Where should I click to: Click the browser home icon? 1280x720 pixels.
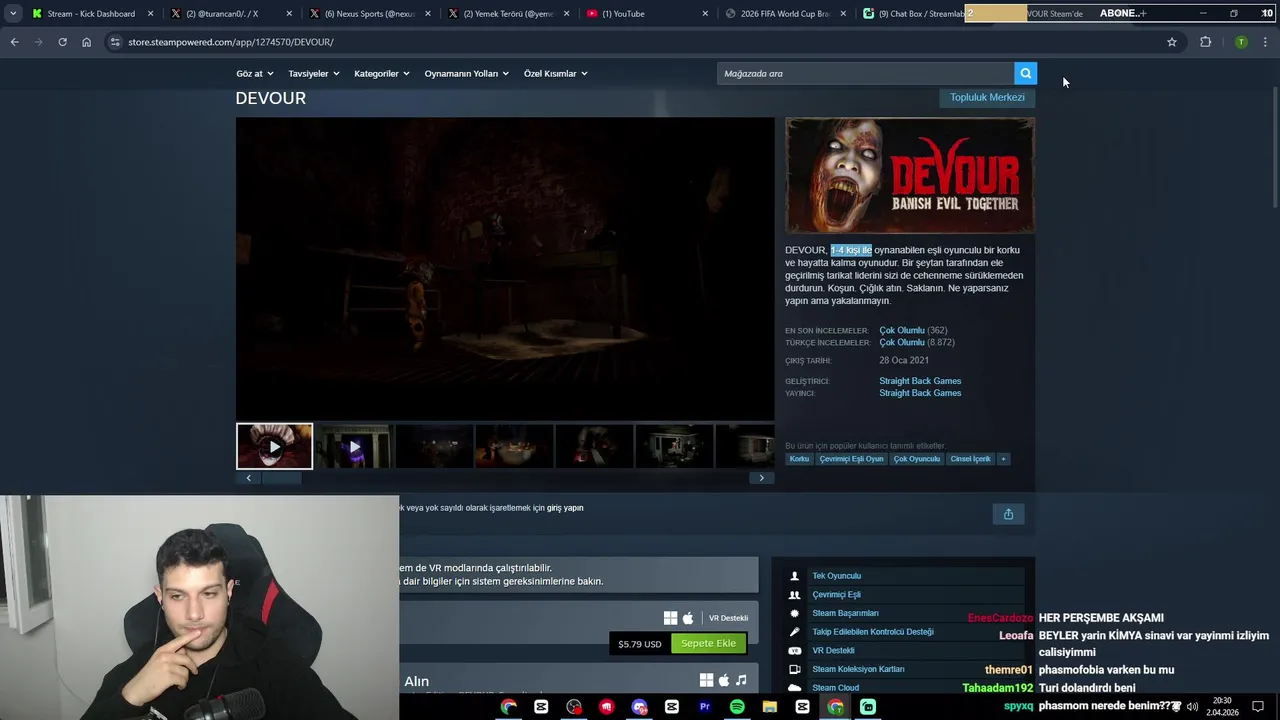[x=86, y=42]
